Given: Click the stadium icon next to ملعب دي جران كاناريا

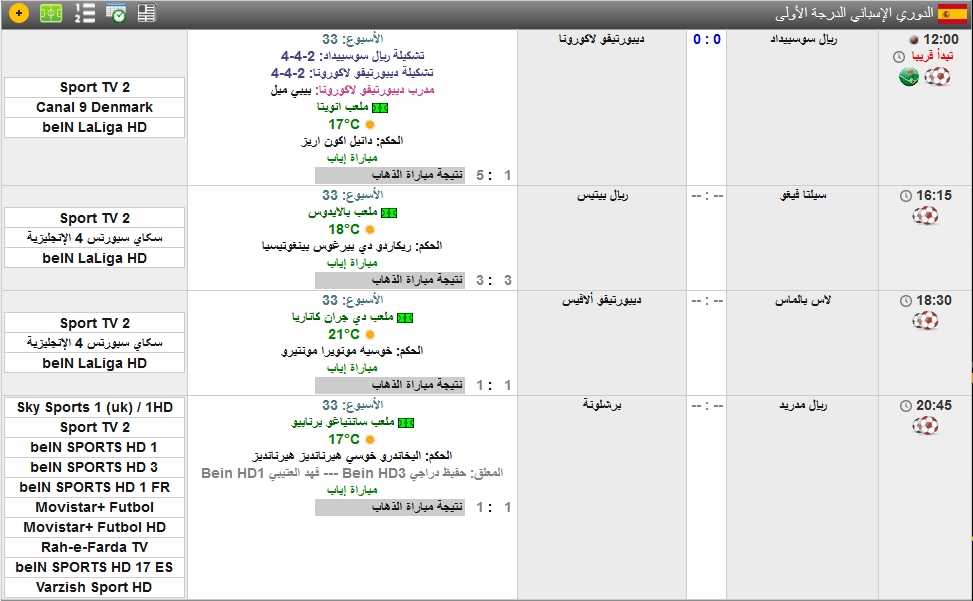Looking at the screenshot, I should (x=405, y=318).
